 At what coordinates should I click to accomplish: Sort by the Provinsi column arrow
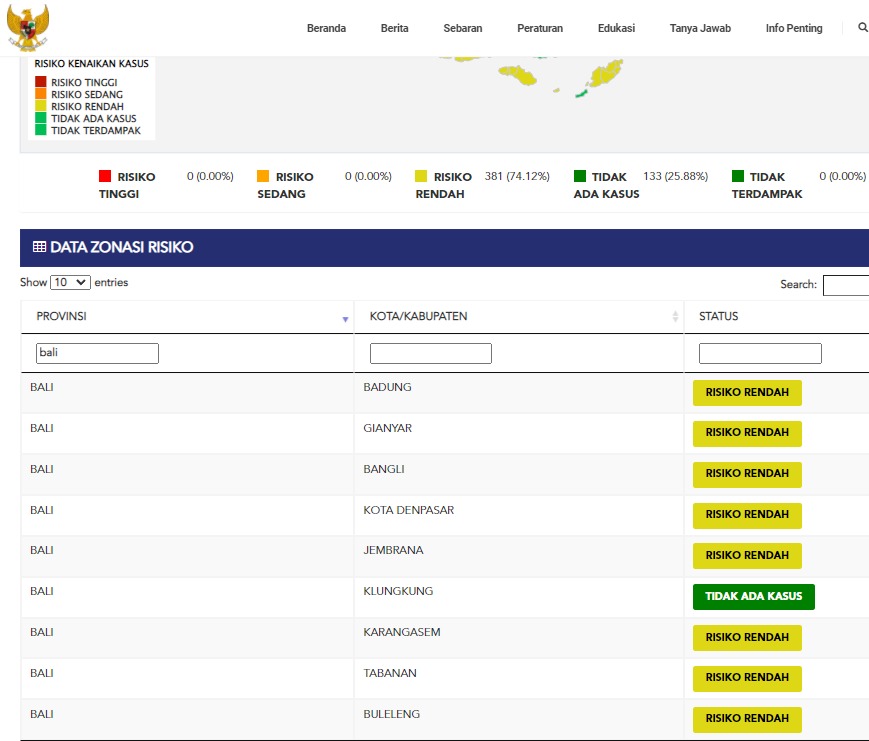(345, 318)
